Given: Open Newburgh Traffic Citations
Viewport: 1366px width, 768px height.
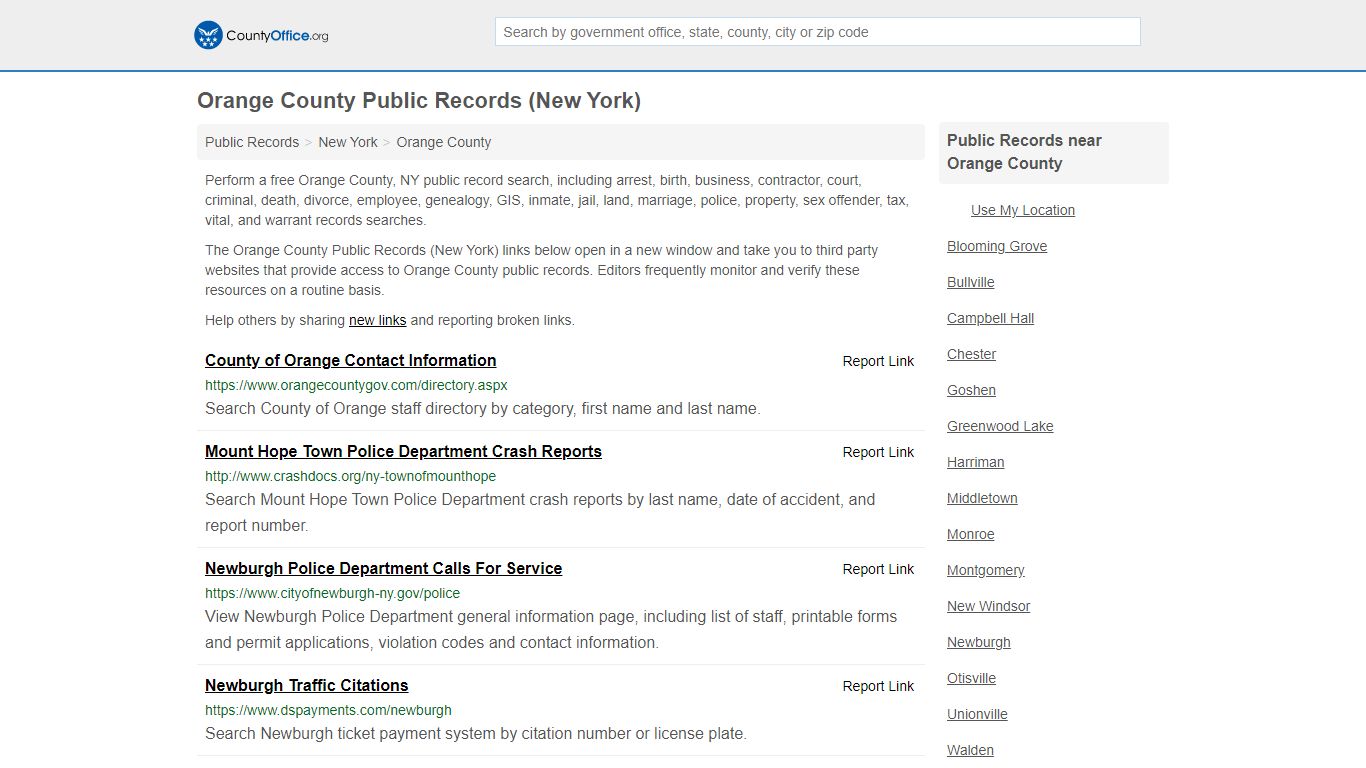Looking at the screenshot, I should pos(306,685).
